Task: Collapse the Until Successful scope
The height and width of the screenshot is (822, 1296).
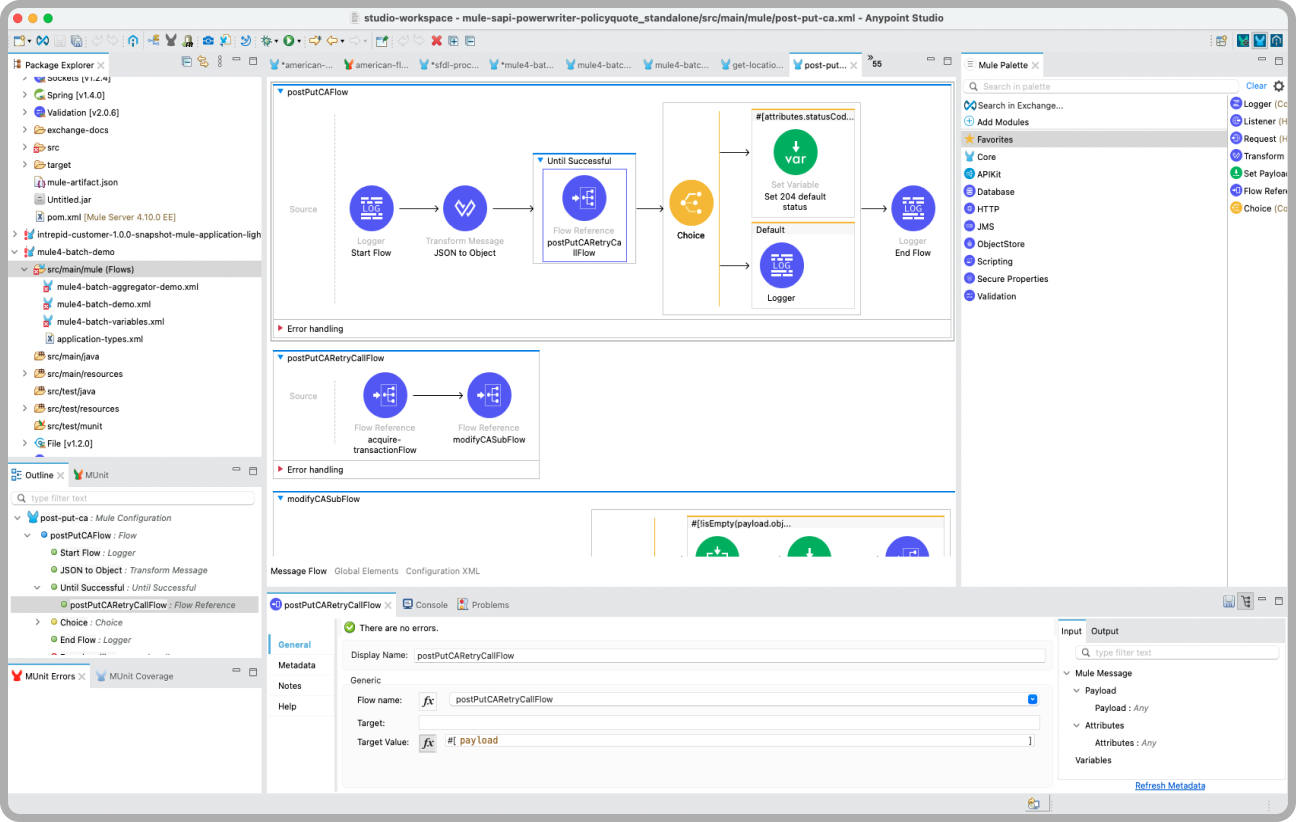Action: coord(541,161)
